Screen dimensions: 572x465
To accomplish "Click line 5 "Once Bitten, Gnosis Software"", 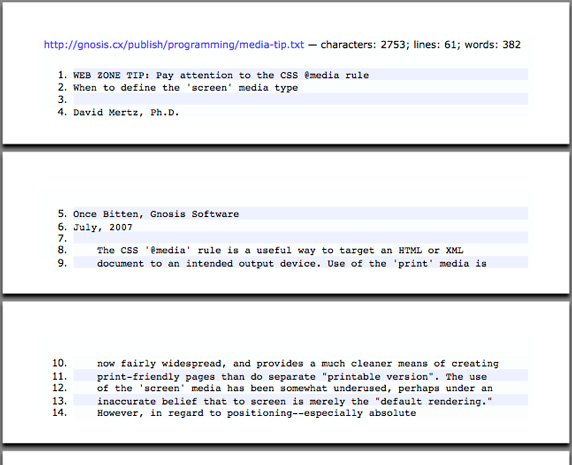I will click(300, 213).
